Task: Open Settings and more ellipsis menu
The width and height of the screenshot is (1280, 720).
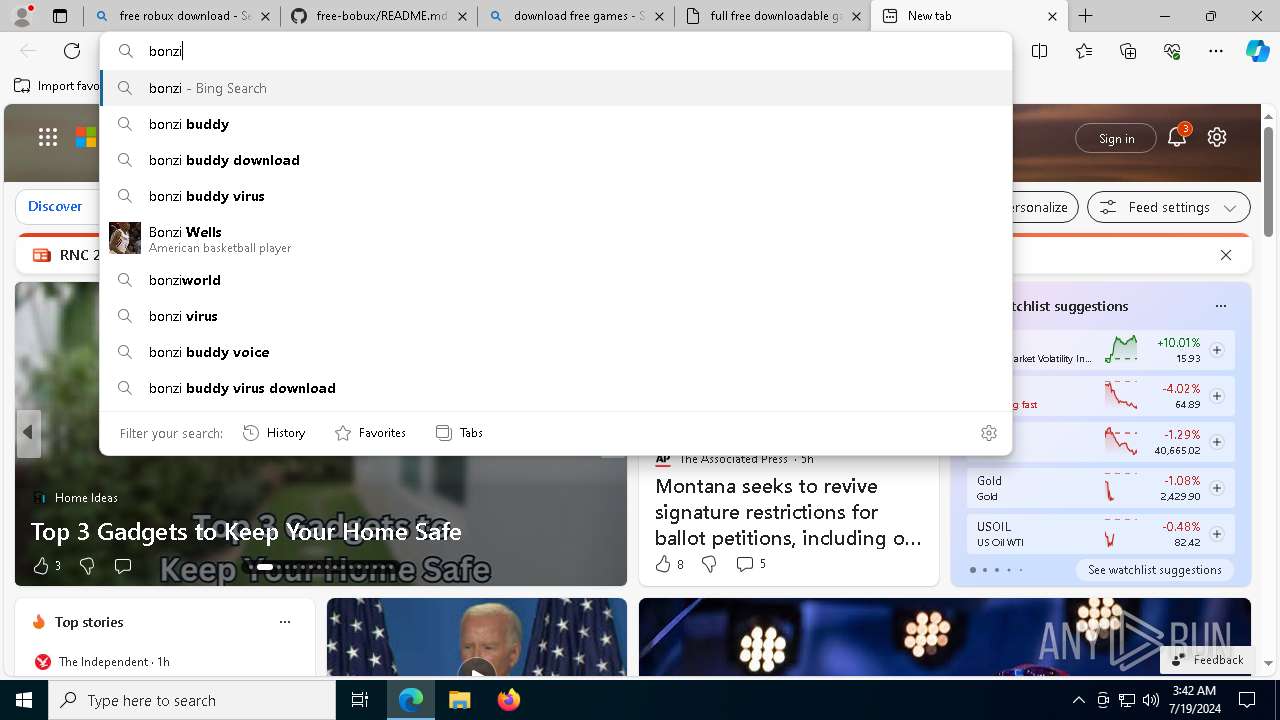Action: coord(1216,51)
